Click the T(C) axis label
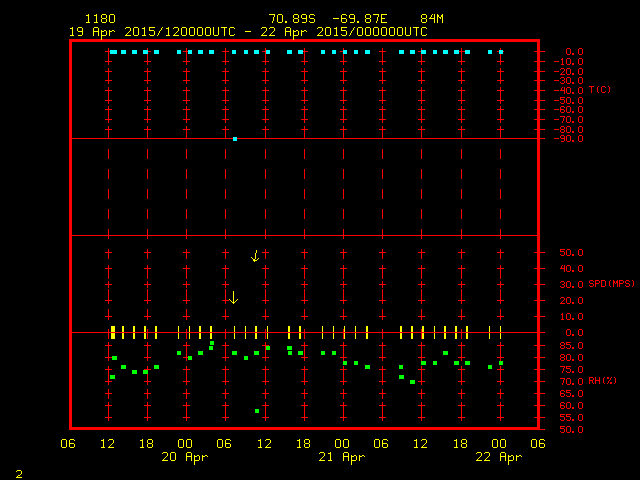 tap(600, 90)
